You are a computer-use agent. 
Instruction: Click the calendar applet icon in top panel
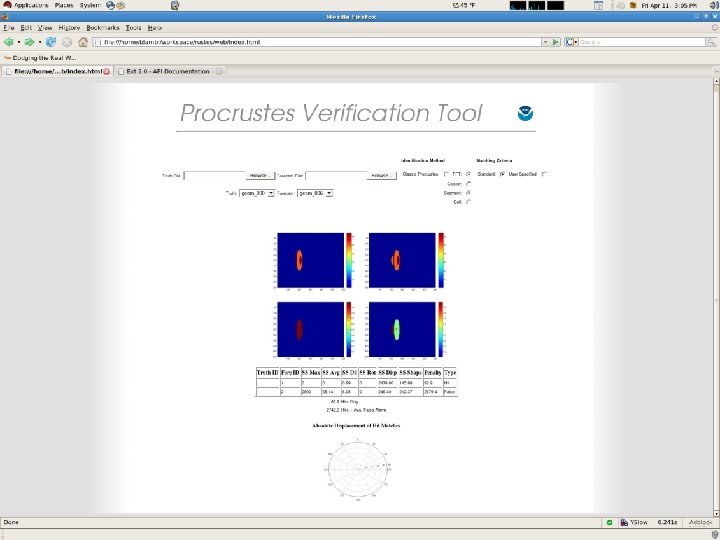(598, 6)
